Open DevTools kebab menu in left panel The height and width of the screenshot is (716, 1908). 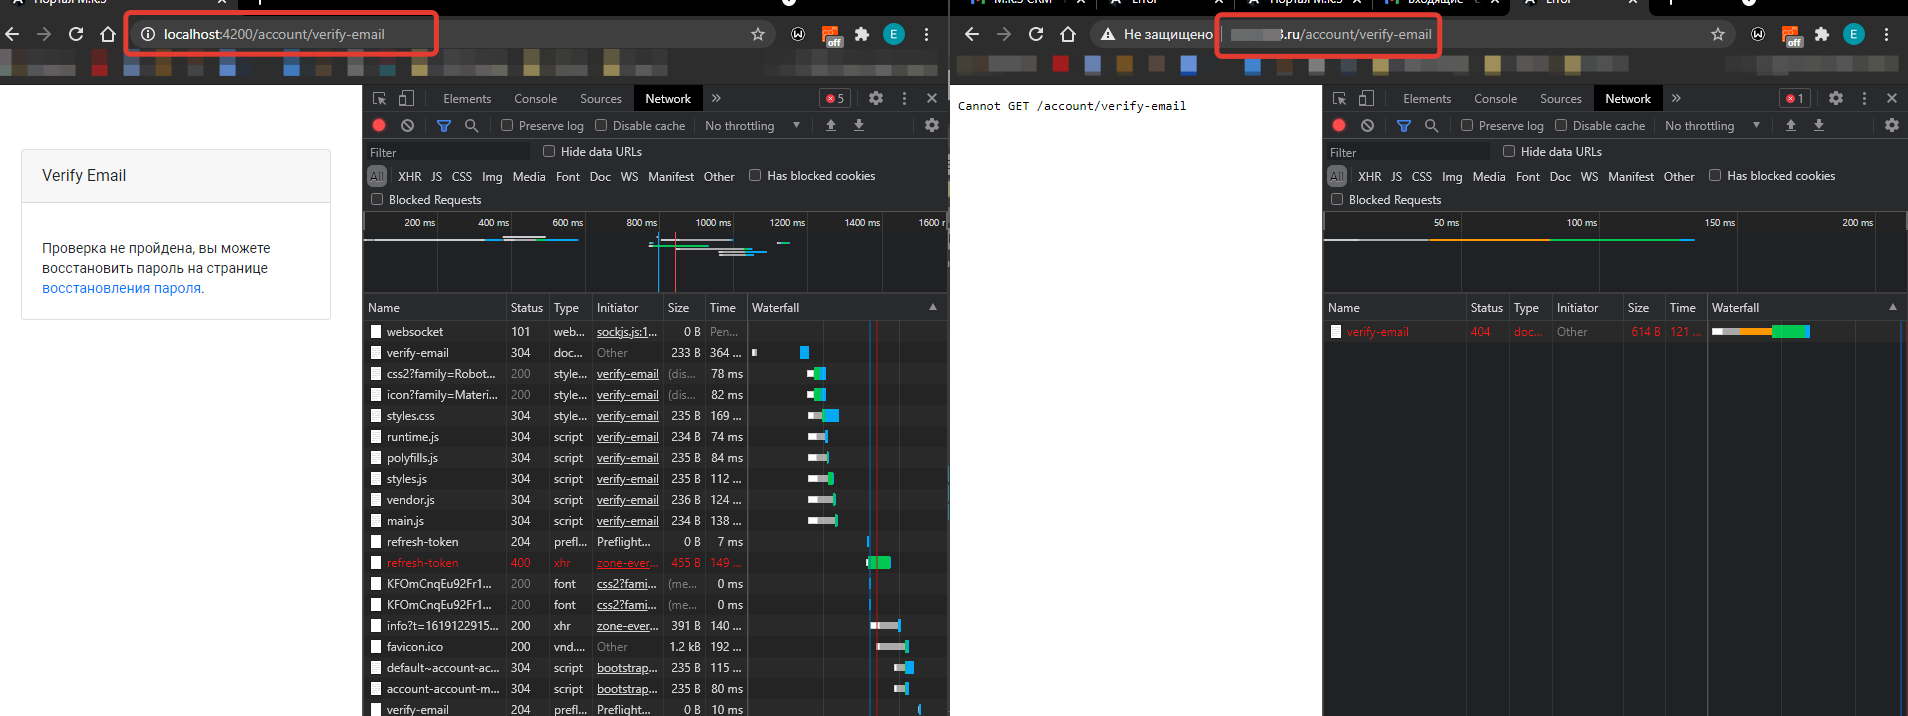pyautogui.click(x=904, y=98)
